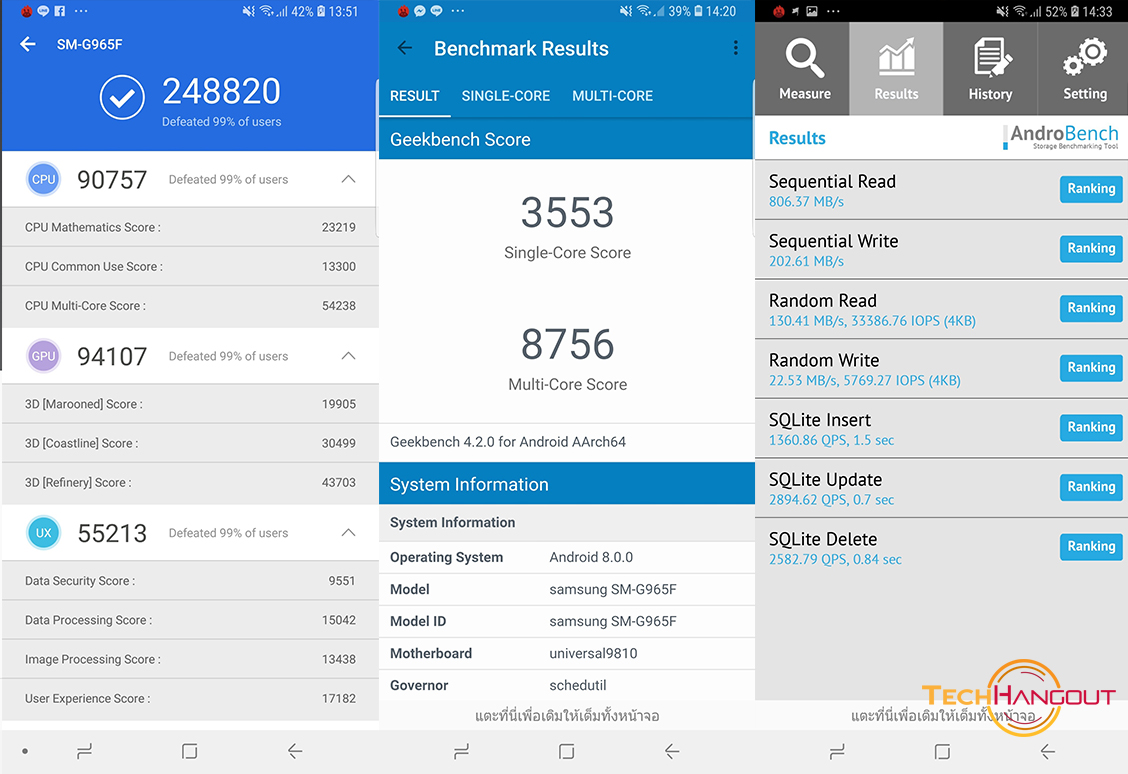Open Ranking for SQLite Insert

1091,428
